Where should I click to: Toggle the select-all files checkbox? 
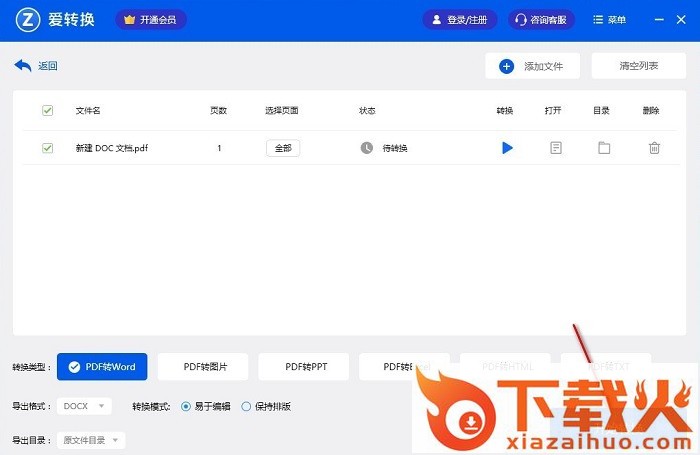point(47,111)
